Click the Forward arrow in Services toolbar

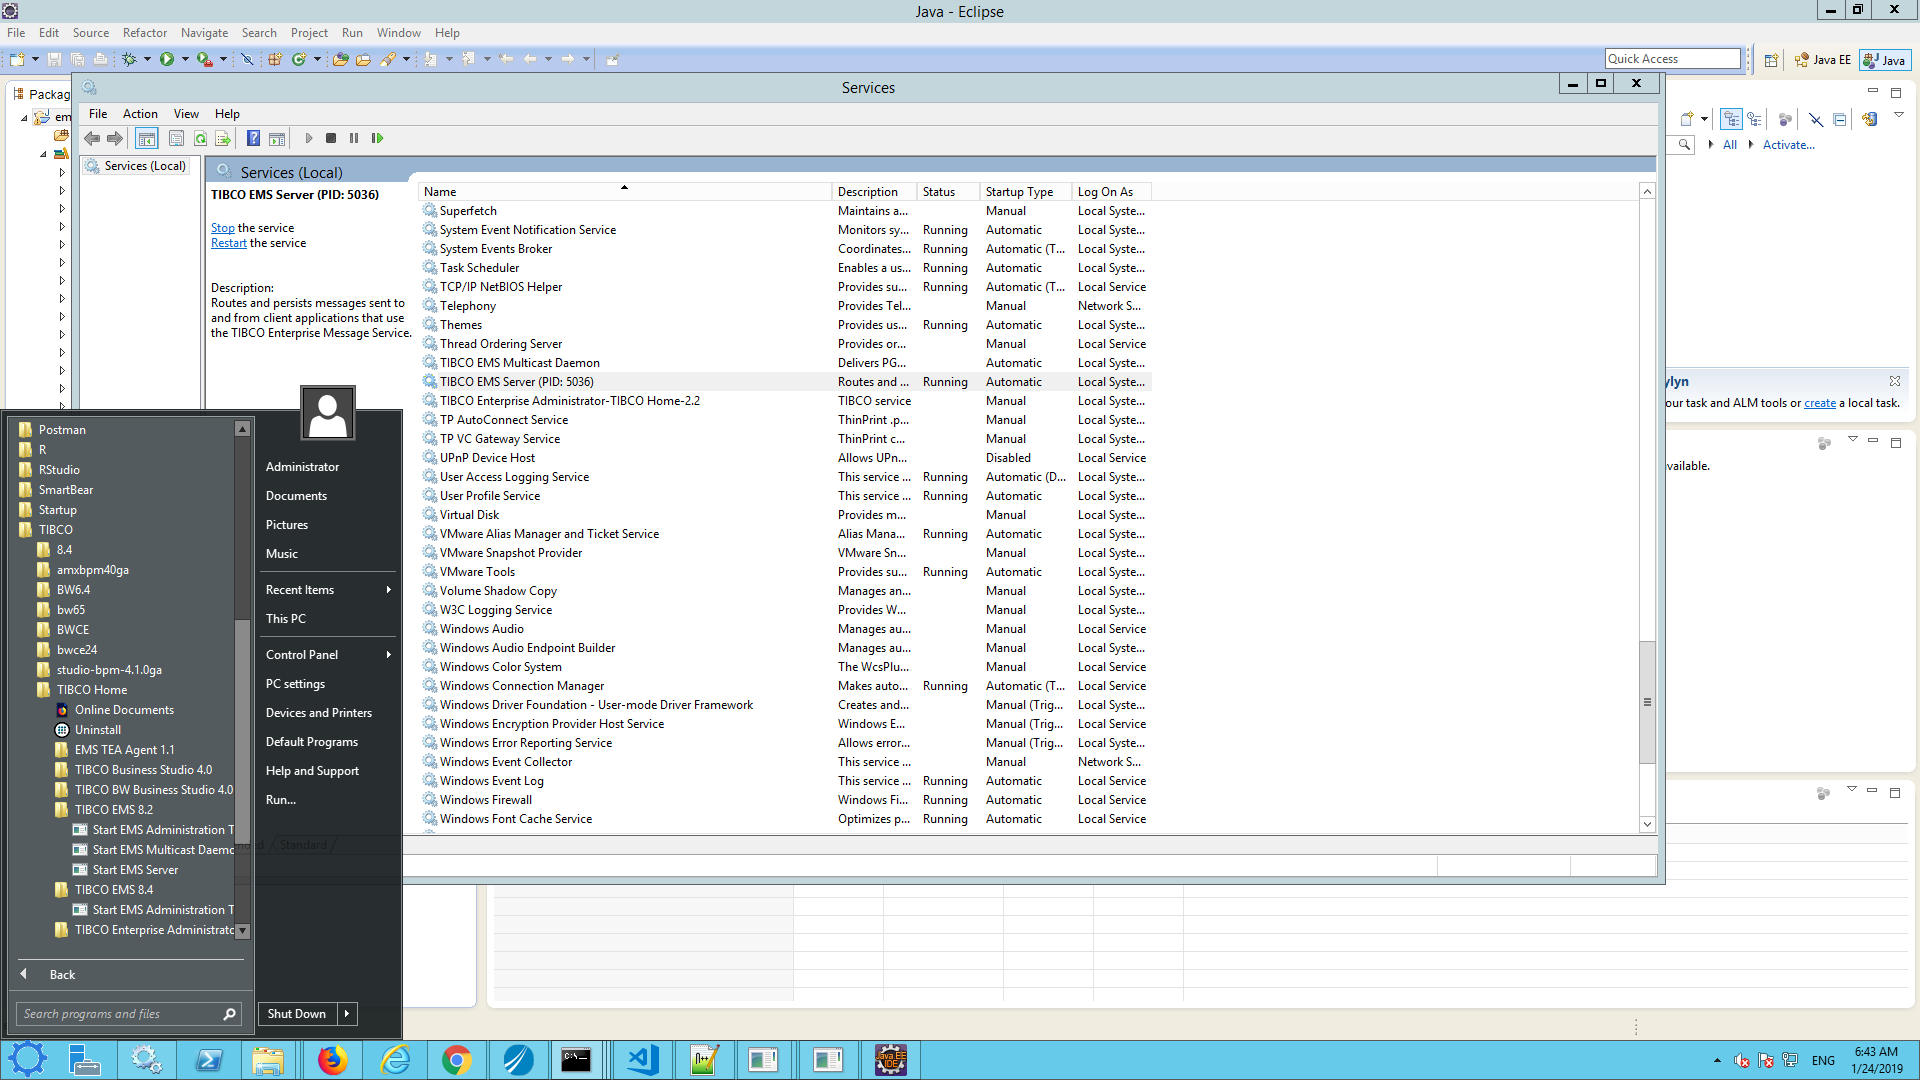[x=114, y=139]
